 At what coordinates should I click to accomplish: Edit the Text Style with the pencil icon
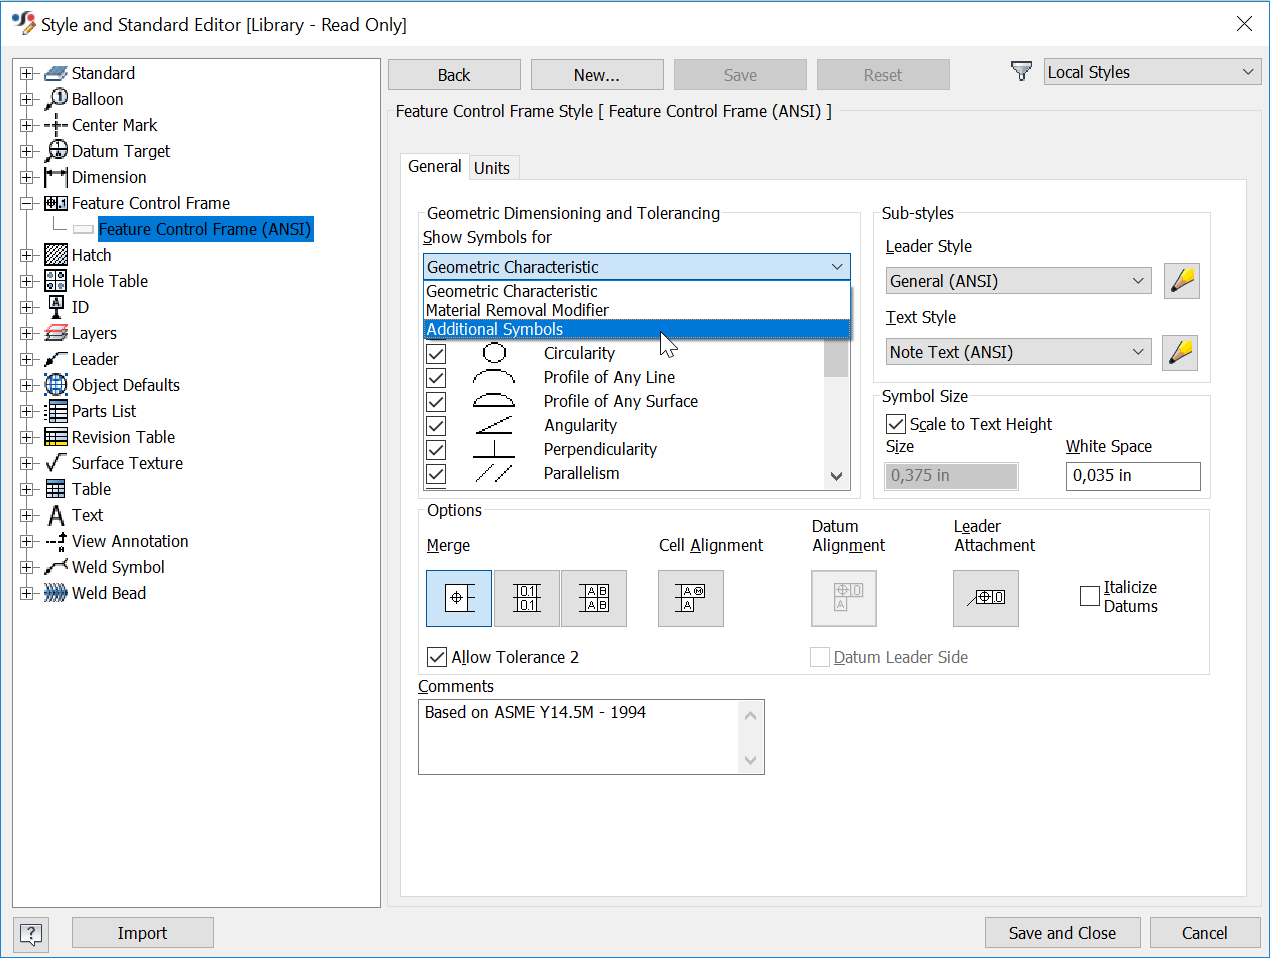point(1181,352)
